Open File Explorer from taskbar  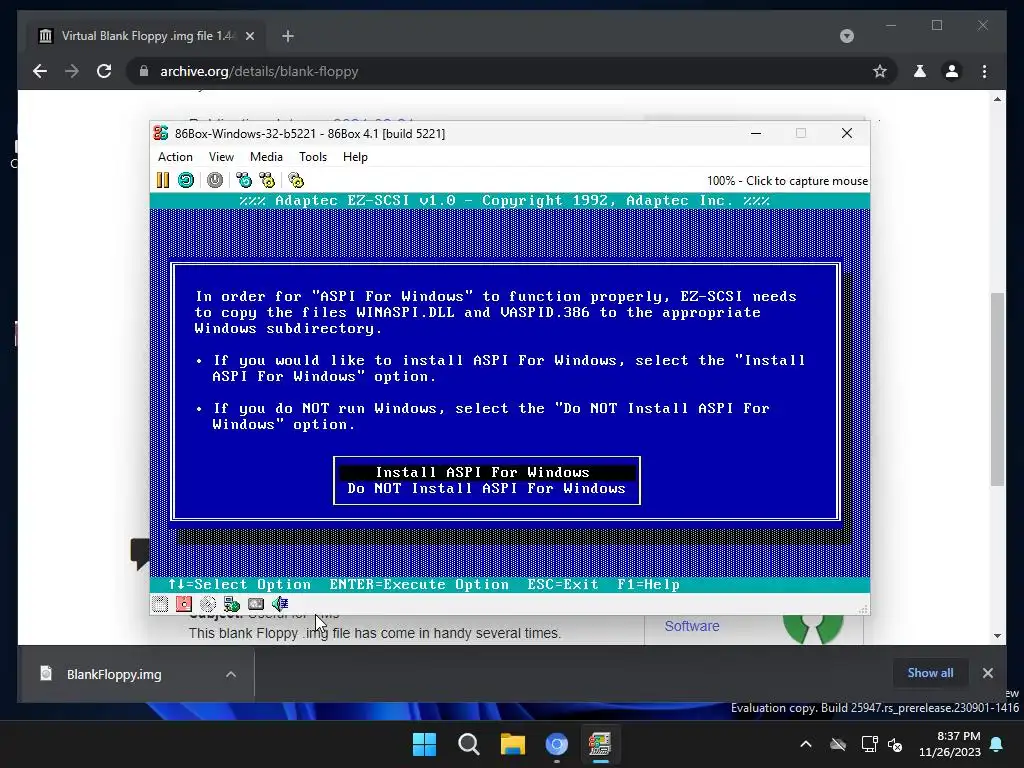click(x=513, y=744)
